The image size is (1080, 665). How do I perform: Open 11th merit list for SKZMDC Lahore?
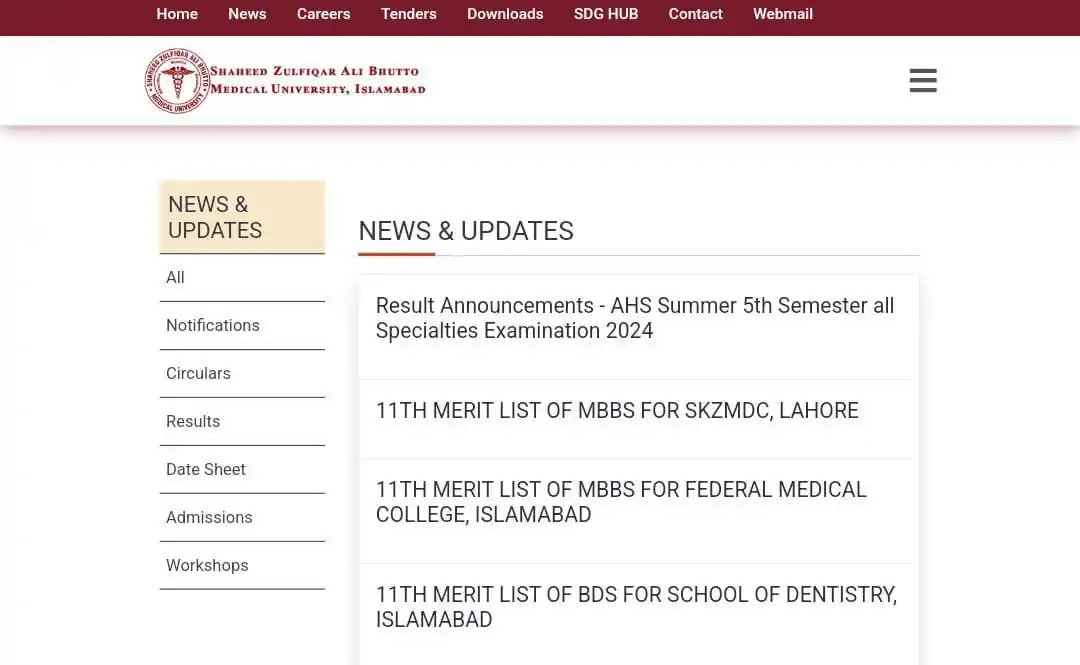click(617, 411)
